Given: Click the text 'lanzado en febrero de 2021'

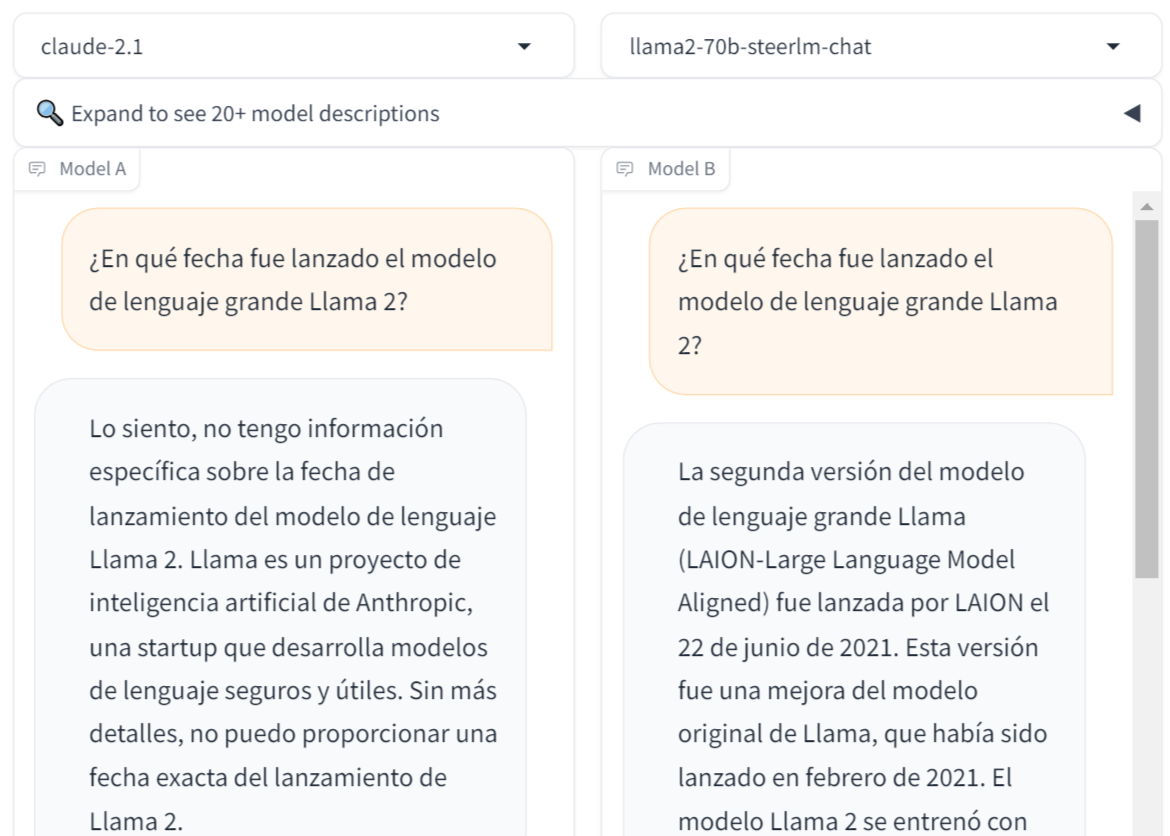Looking at the screenshot, I should click(828, 778).
